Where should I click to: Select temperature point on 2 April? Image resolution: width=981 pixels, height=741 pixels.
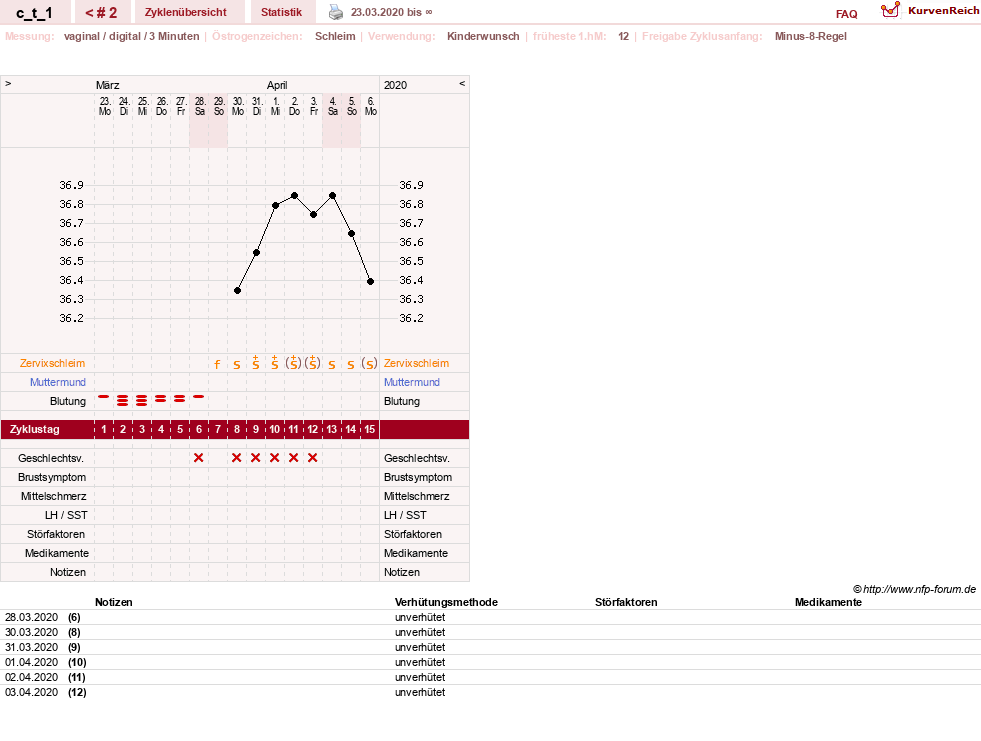click(x=295, y=196)
